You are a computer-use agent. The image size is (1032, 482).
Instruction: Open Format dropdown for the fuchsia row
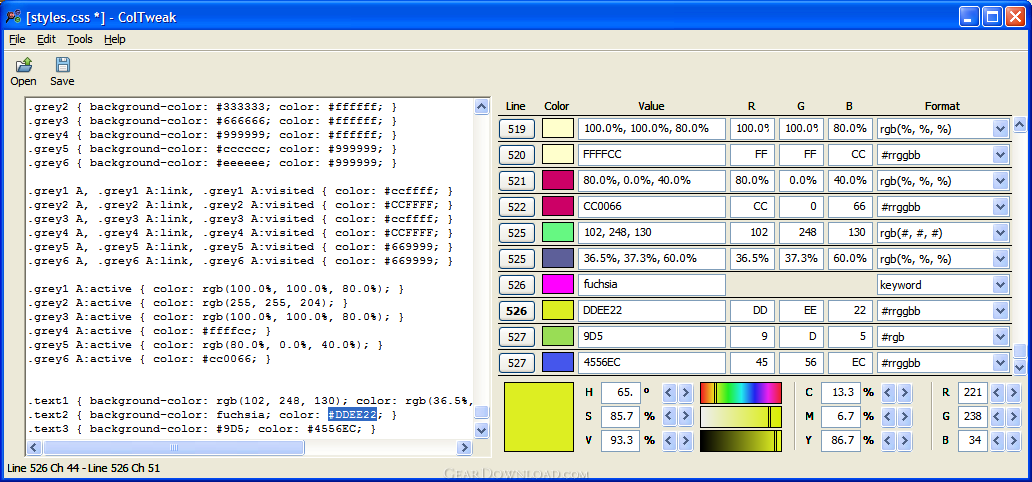click(1000, 285)
